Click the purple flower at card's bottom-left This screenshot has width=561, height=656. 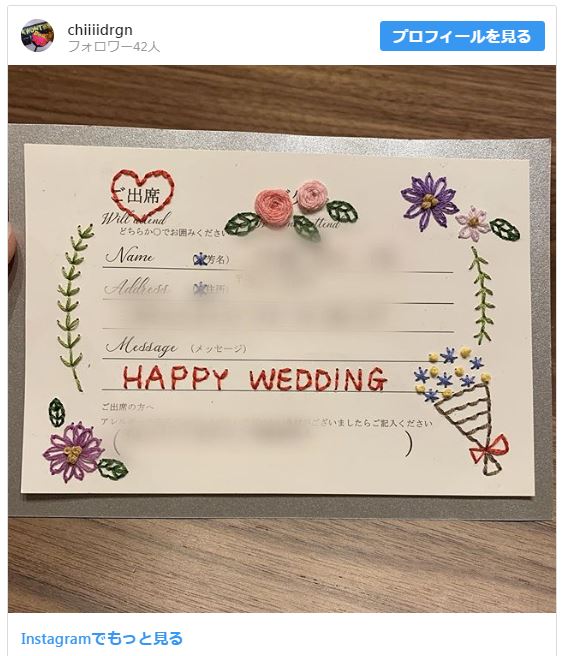pos(73,451)
